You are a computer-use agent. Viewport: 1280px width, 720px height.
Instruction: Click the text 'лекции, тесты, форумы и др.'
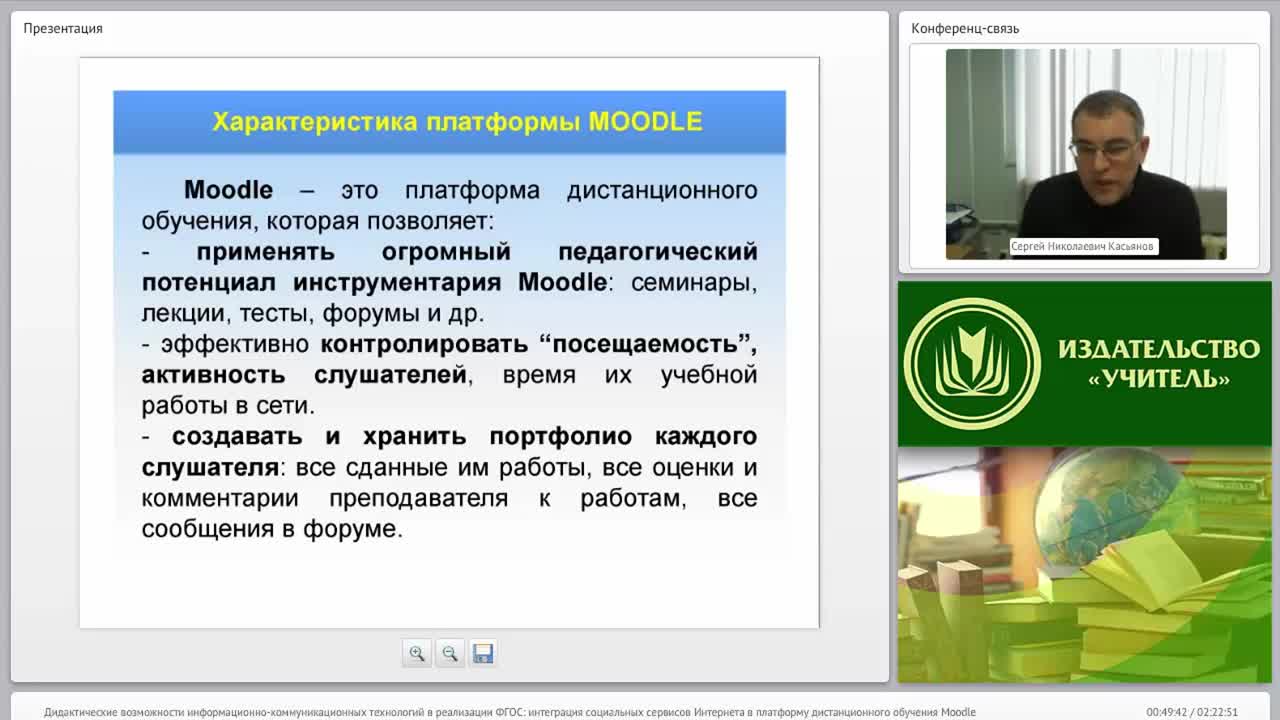point(313,313)
